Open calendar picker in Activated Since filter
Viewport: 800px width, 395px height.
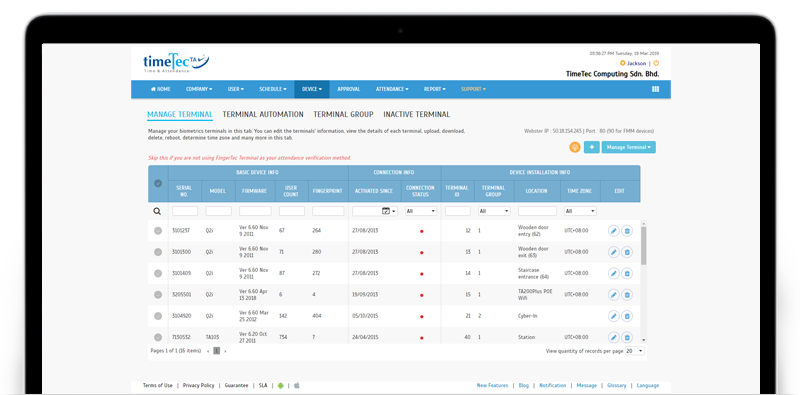click(x=386, y=211)
